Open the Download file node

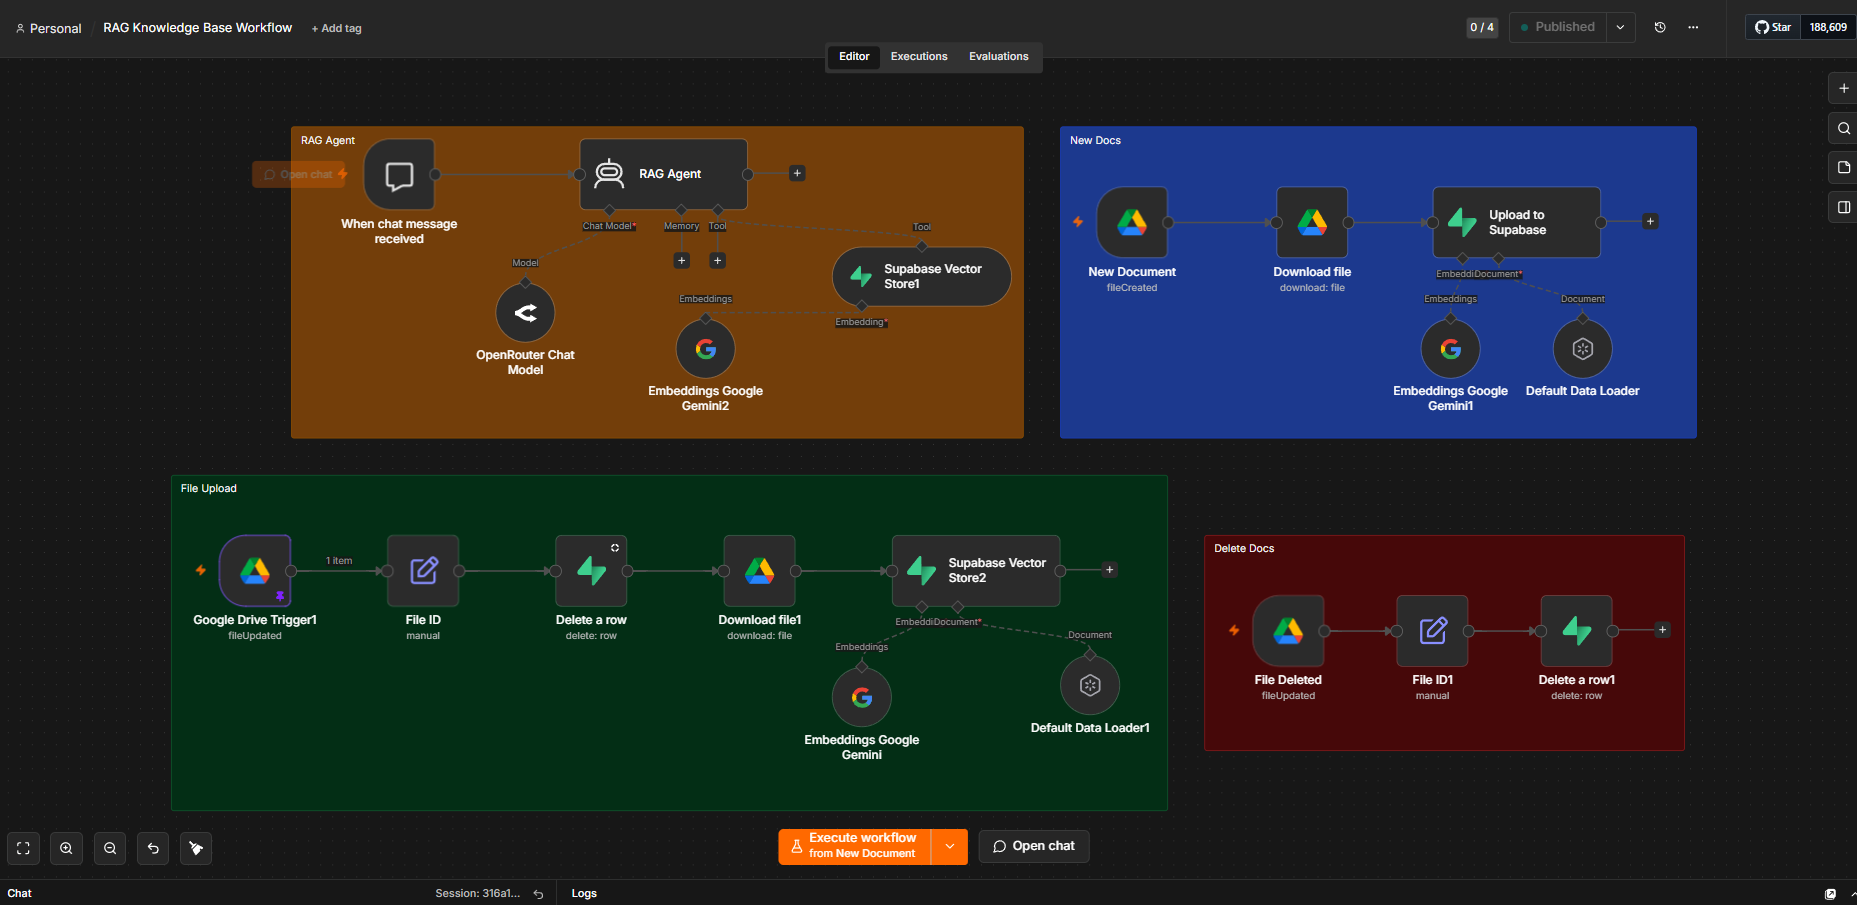coord(1312,222)
